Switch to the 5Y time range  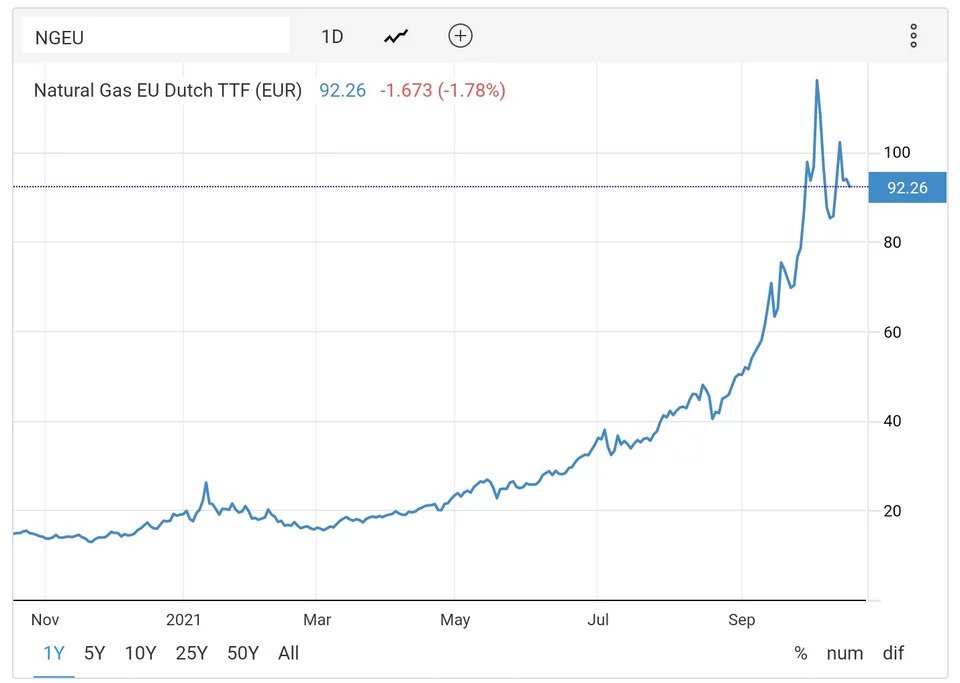click(x=94, y=653)
